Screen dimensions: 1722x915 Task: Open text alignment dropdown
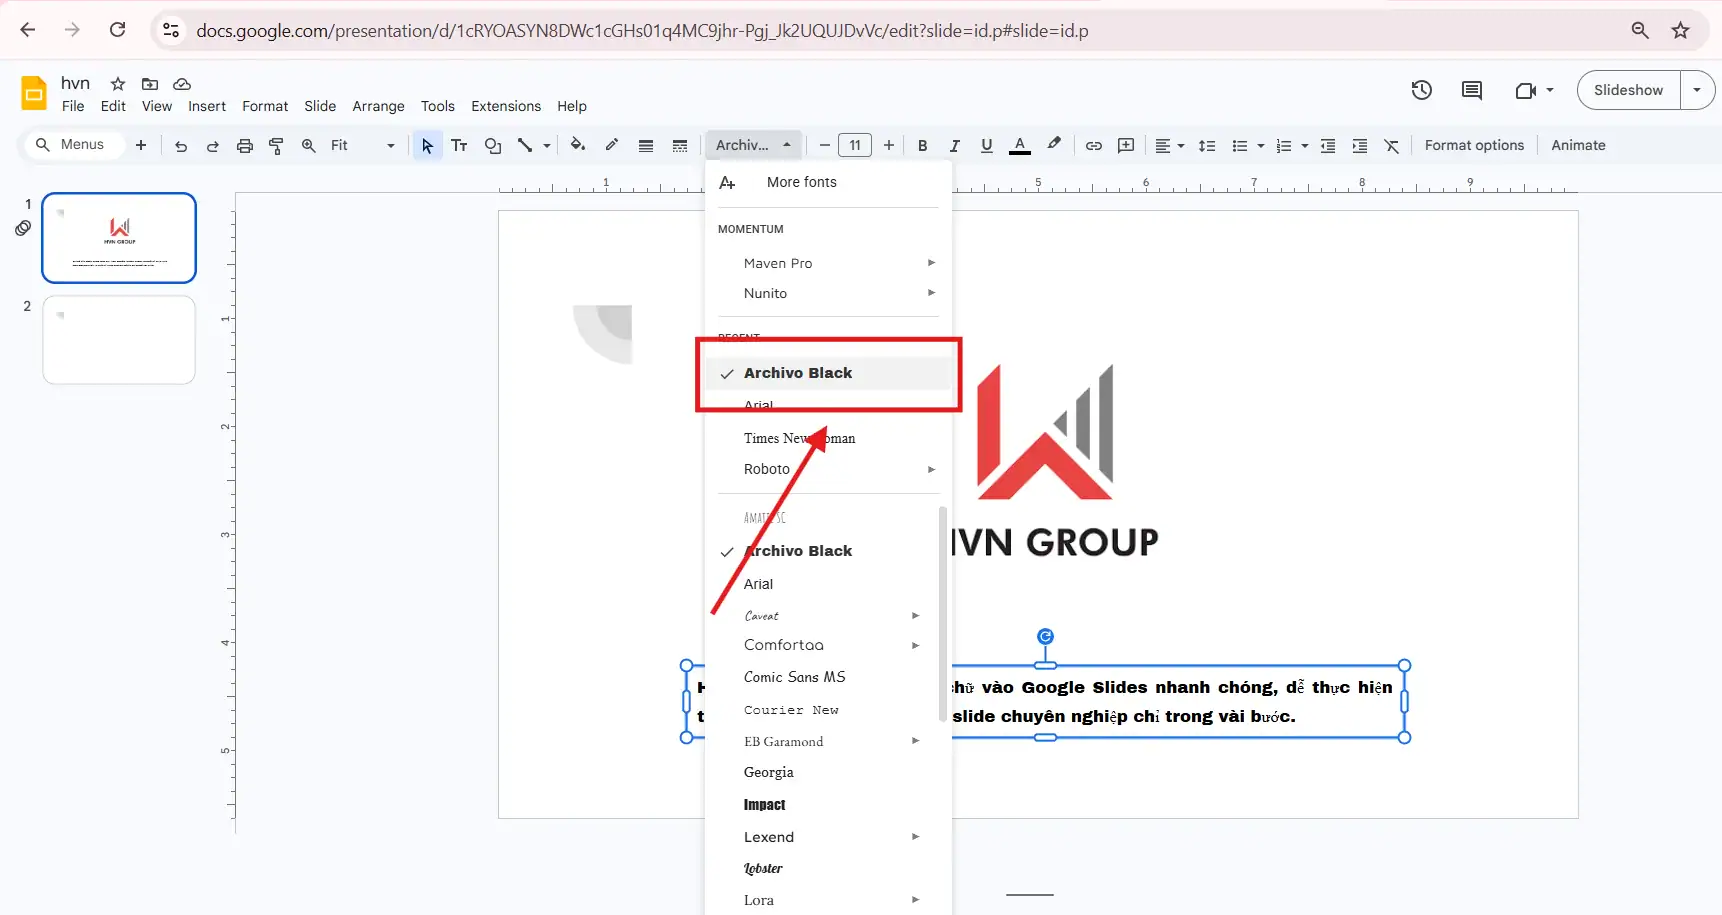click(x=1169, y=146)
